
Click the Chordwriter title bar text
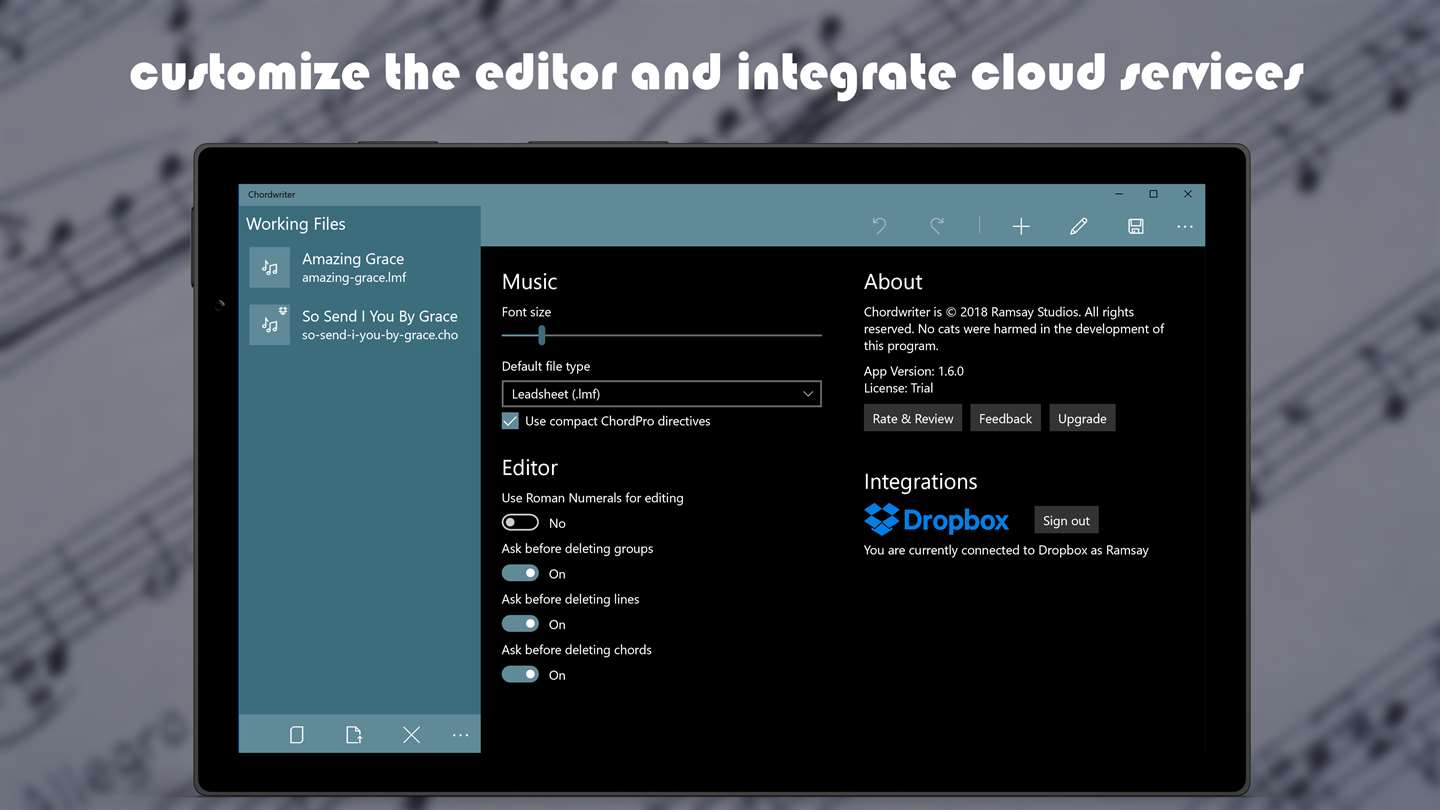coord(272,194)
